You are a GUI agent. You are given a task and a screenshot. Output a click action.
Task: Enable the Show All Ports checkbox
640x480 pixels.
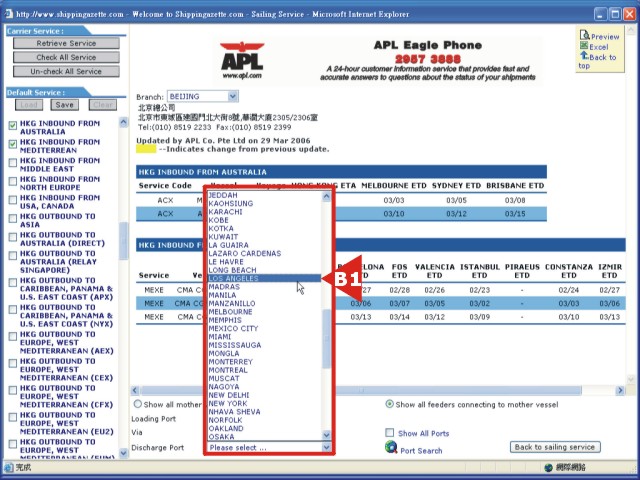(390, 433)
